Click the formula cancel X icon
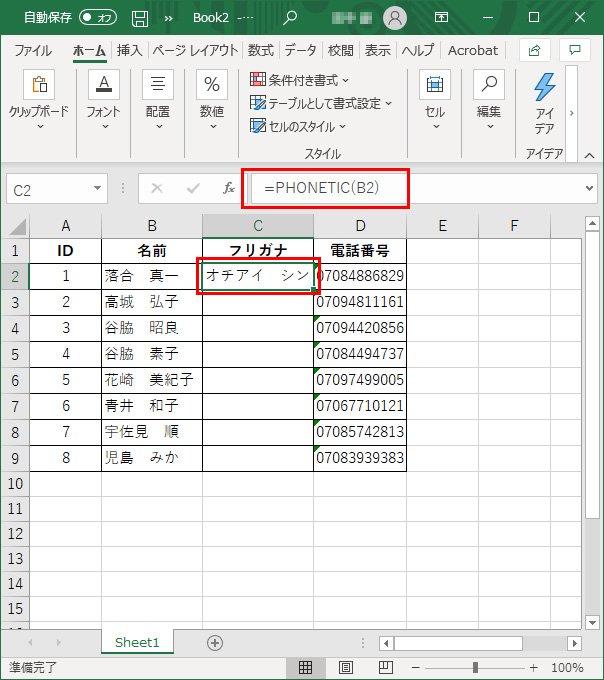The height and width of the screenshot is (680, 604). coord(157,188)
